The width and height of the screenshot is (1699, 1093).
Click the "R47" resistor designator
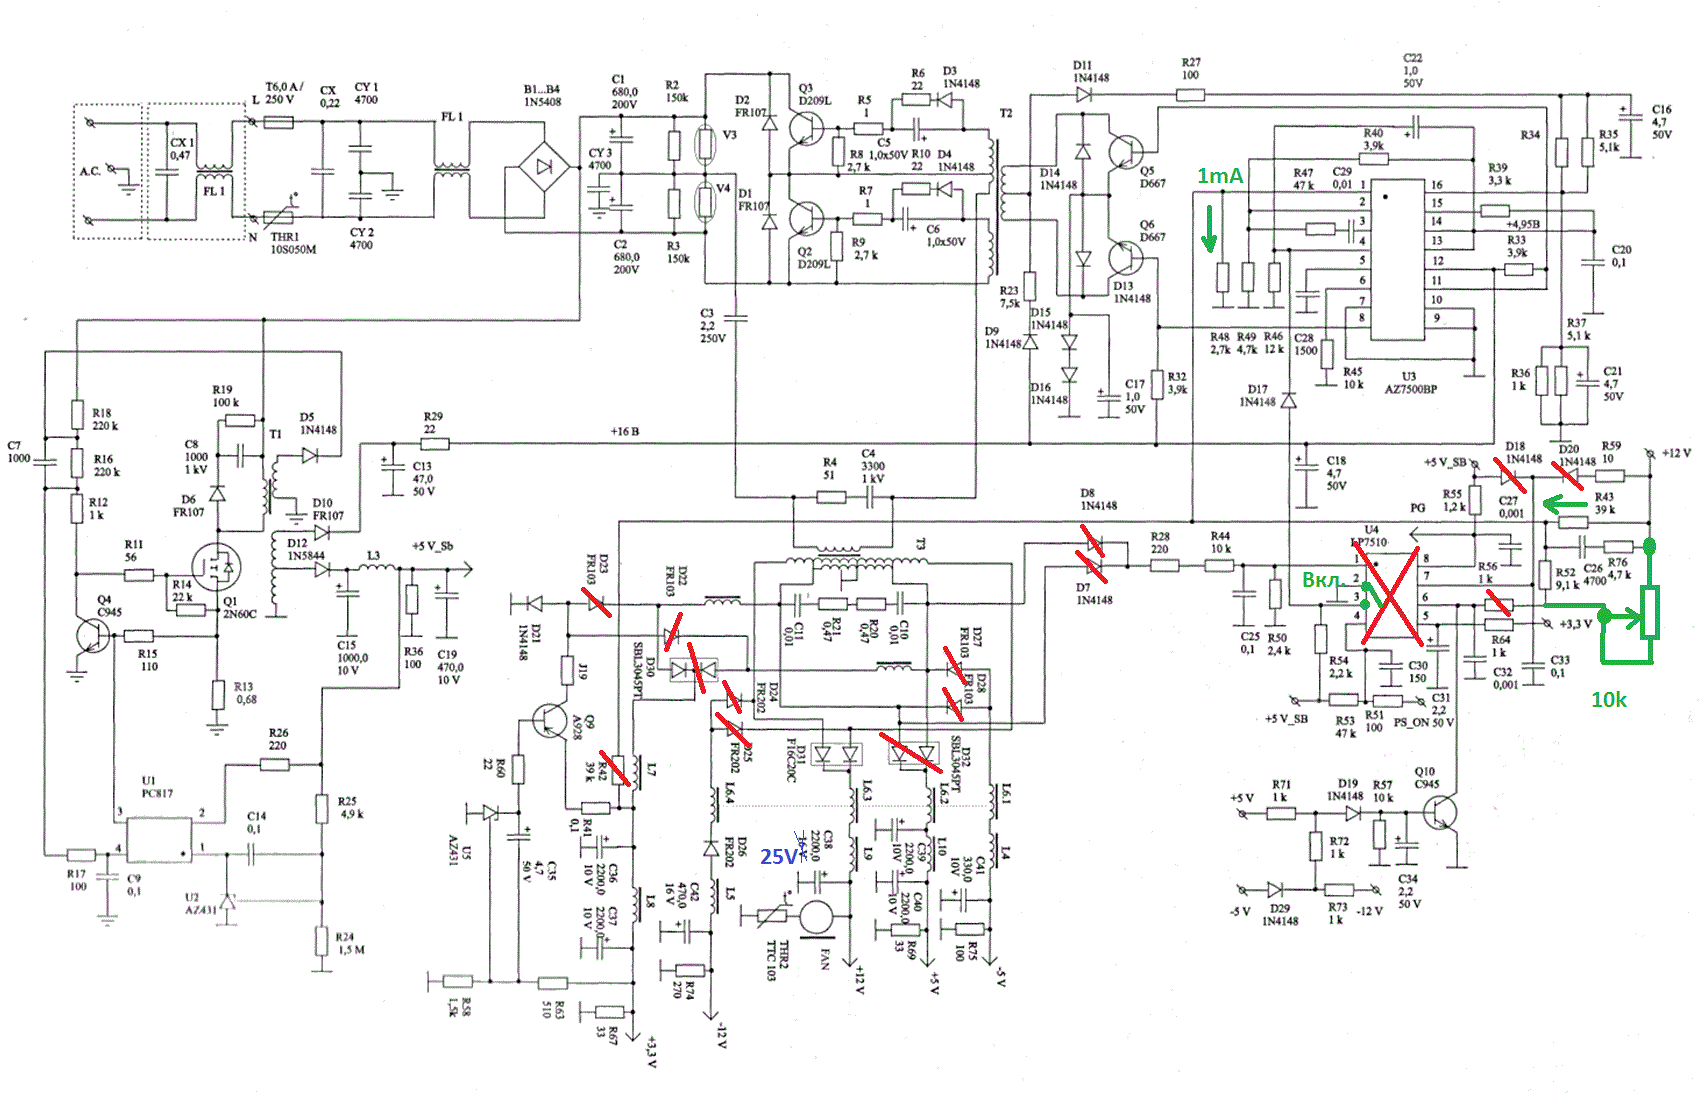pos(1303,173)
